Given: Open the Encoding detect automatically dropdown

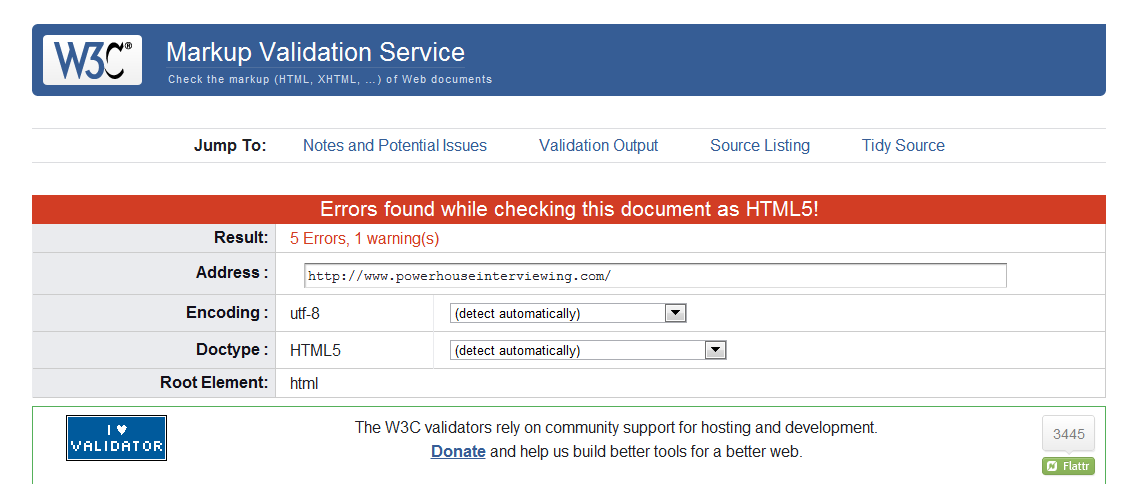Looking at the screenshot, I should click(x=568, y=313).
